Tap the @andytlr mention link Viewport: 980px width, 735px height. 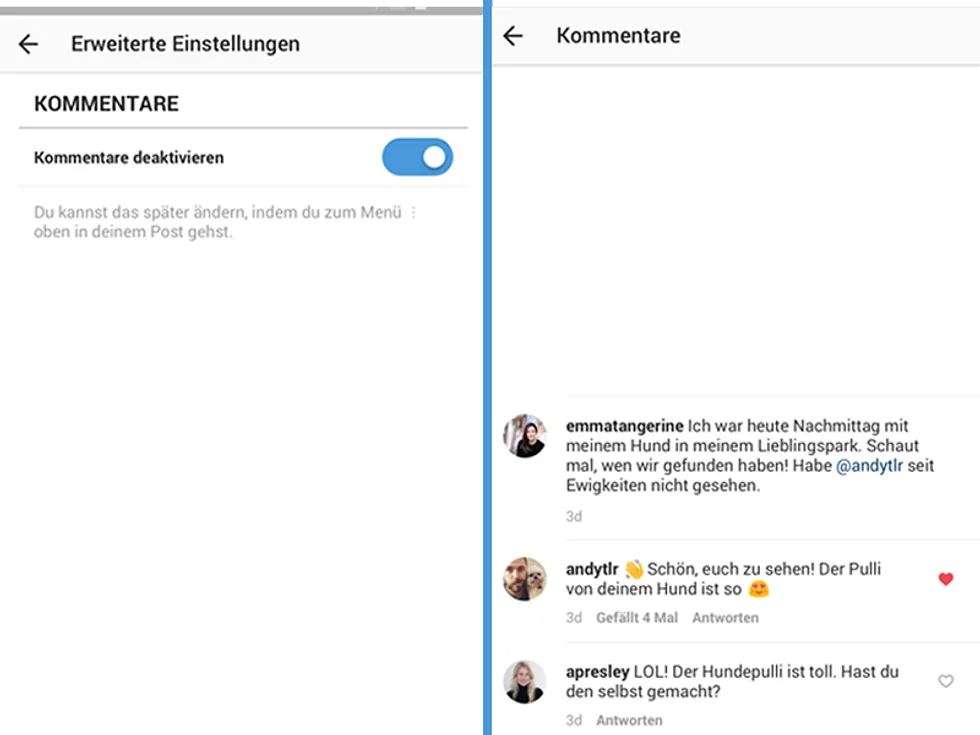point(869,466)
